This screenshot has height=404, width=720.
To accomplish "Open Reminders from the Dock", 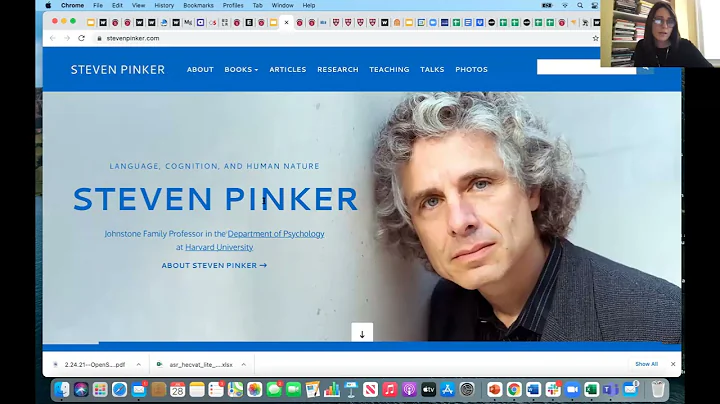I will click(216, 389).
